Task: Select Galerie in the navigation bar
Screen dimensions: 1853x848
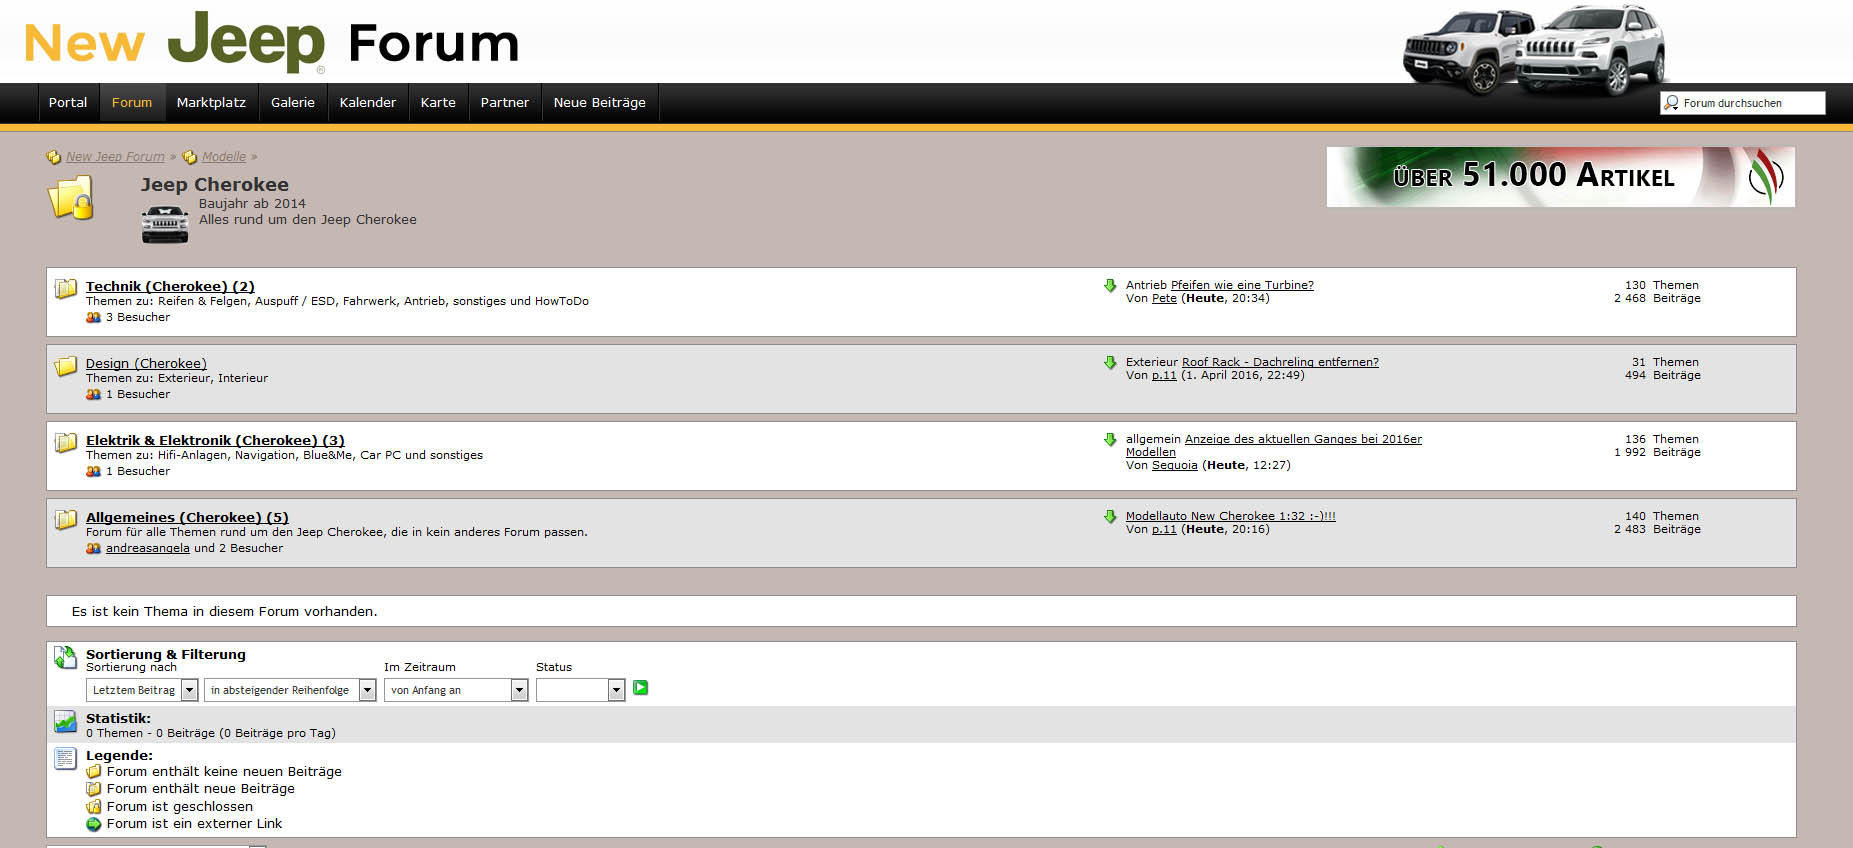Action: pos(292,103)
